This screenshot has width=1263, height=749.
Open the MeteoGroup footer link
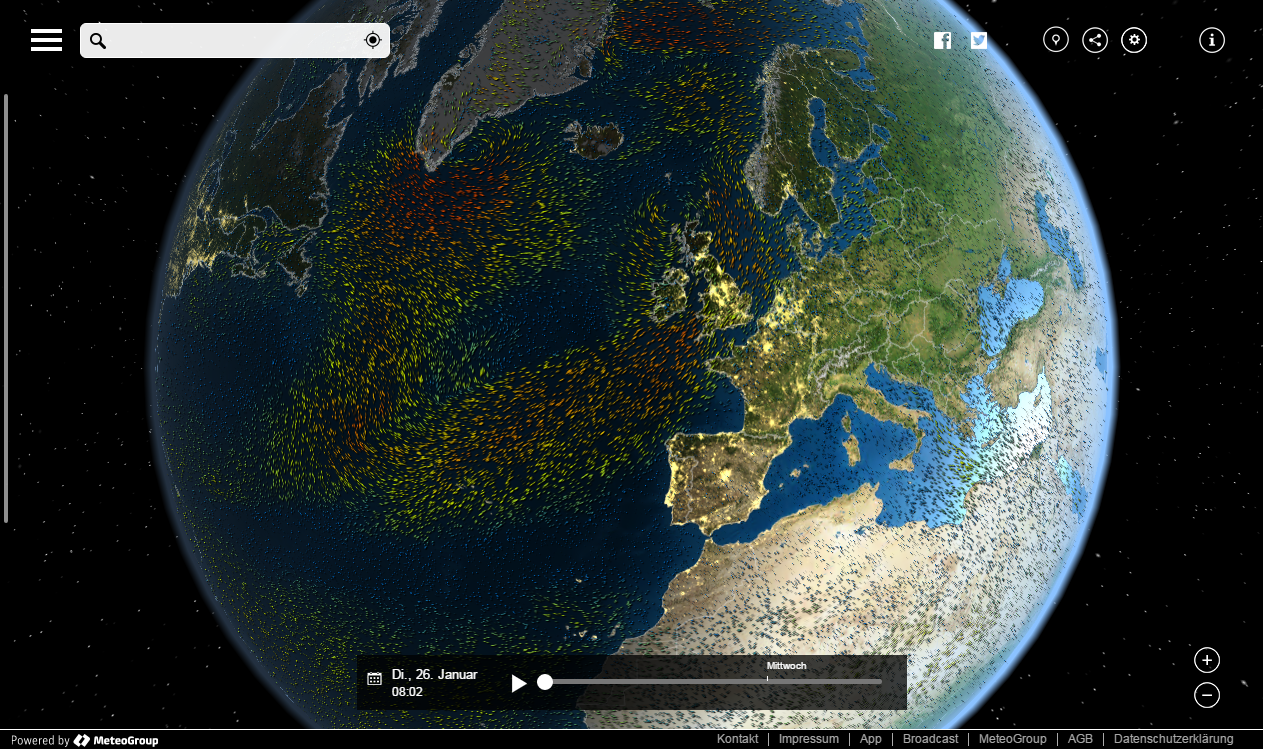click(1013, 739)
